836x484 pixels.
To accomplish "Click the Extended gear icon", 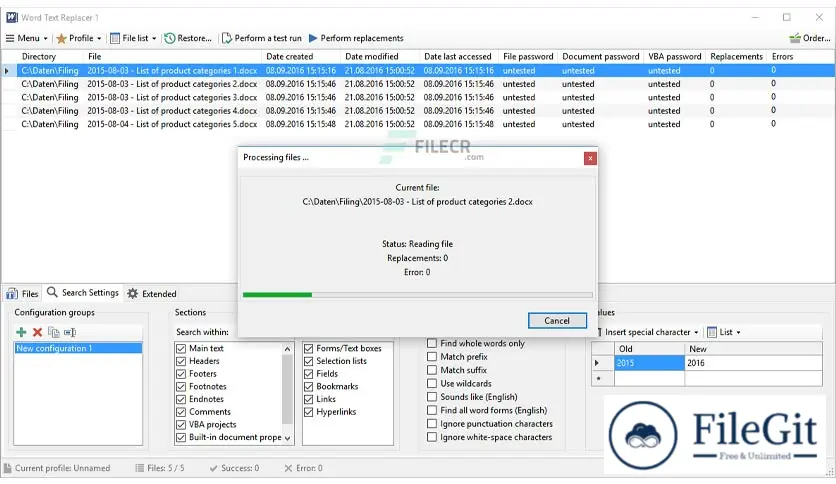I will (x=132, y=294).
